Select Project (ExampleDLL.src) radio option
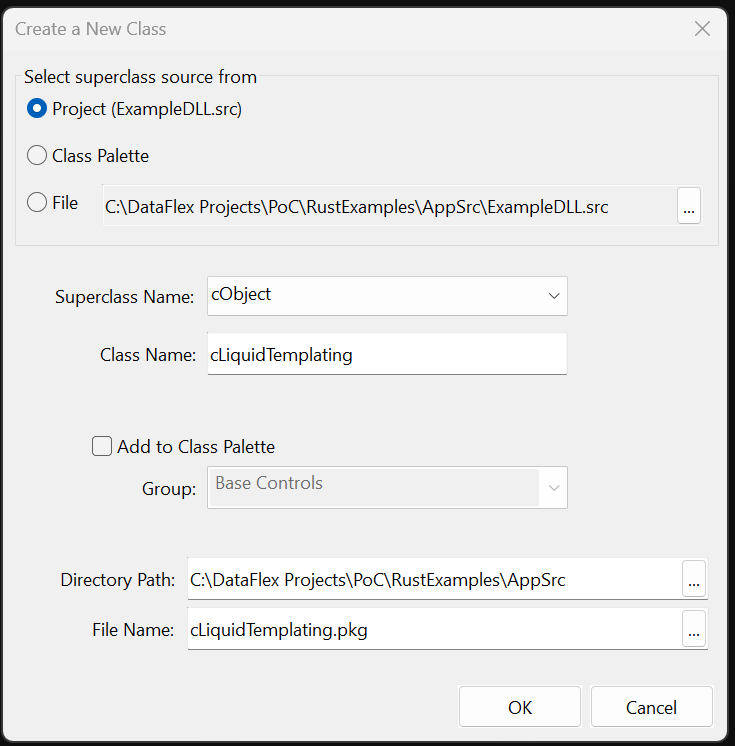735x746 pixels. [x=37, y=109]
